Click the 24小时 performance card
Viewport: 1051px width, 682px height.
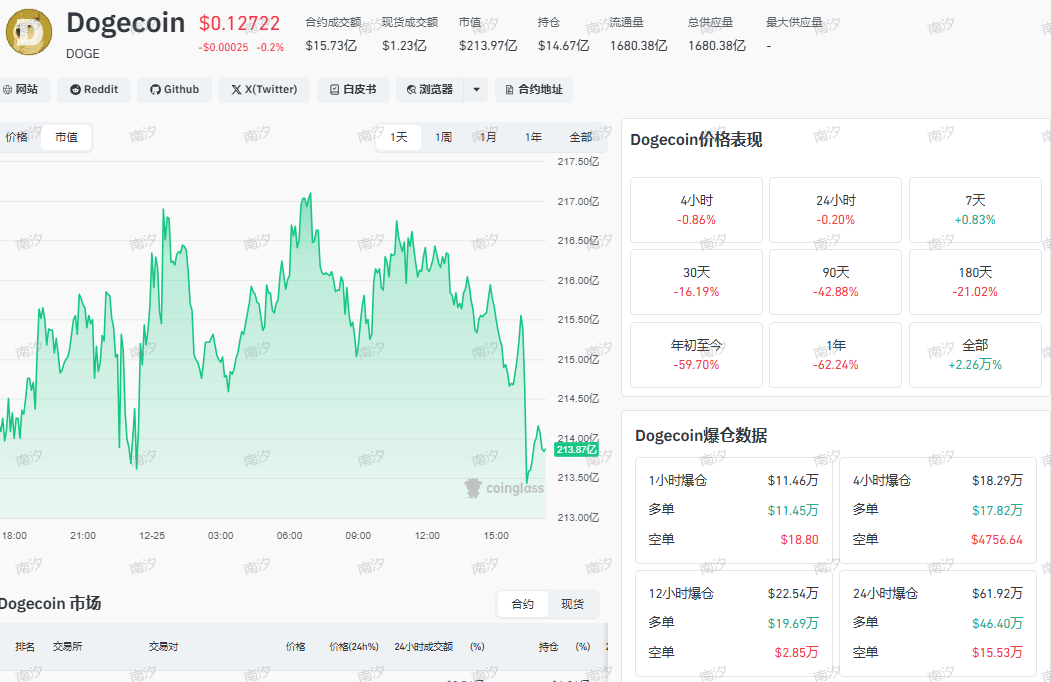835,210
